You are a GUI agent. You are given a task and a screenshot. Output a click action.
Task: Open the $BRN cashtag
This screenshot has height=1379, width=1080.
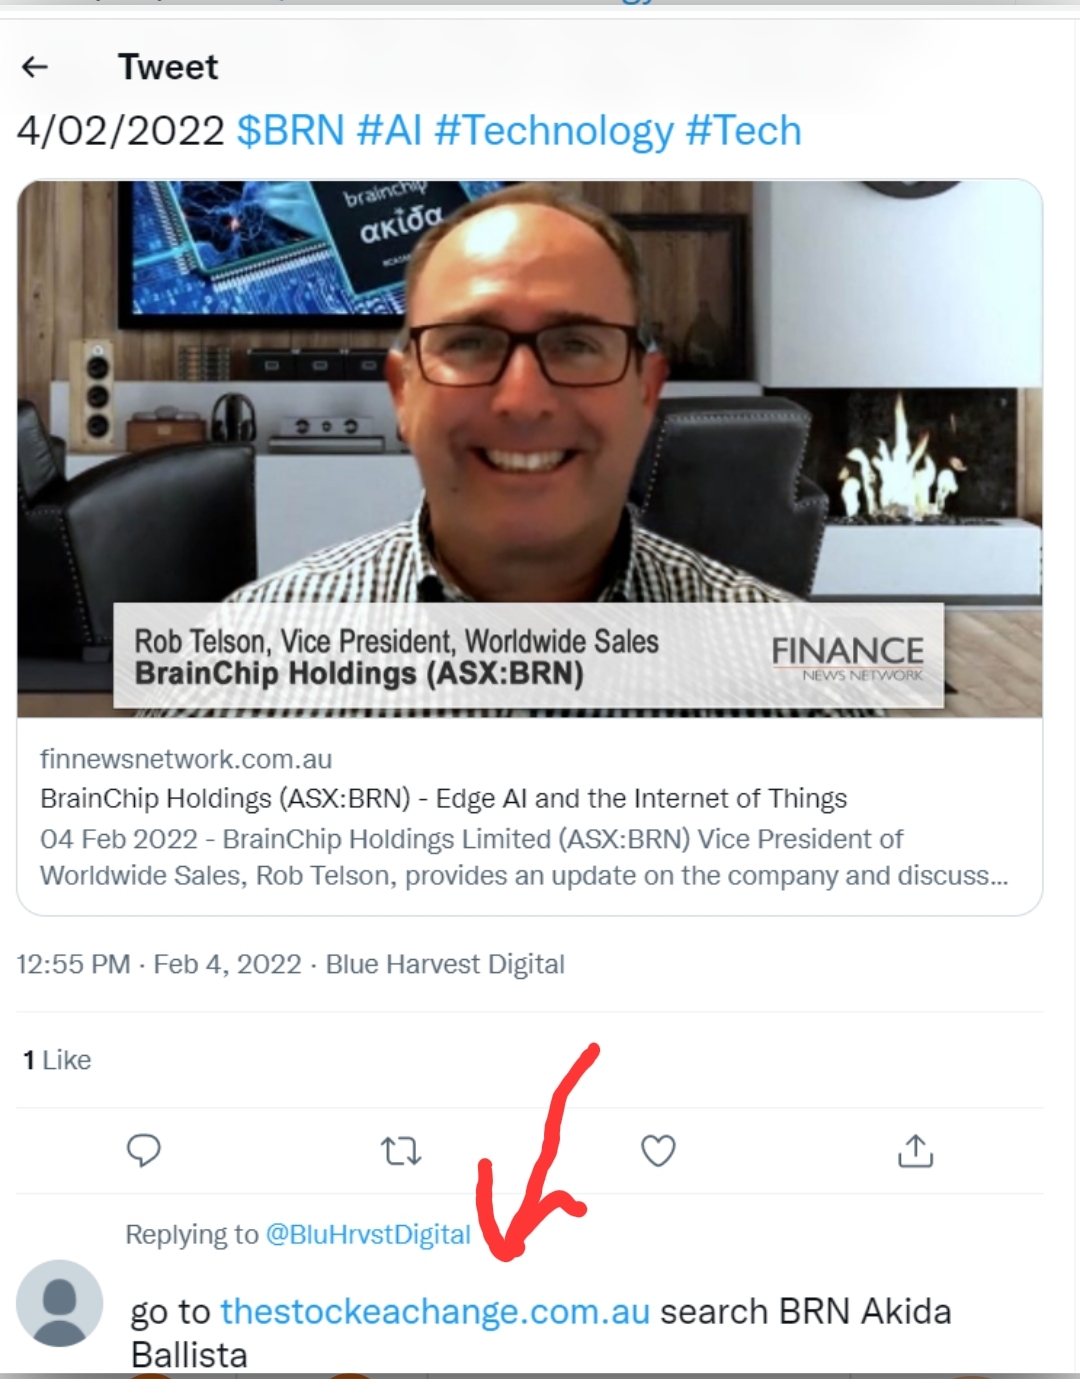[290, 131]
